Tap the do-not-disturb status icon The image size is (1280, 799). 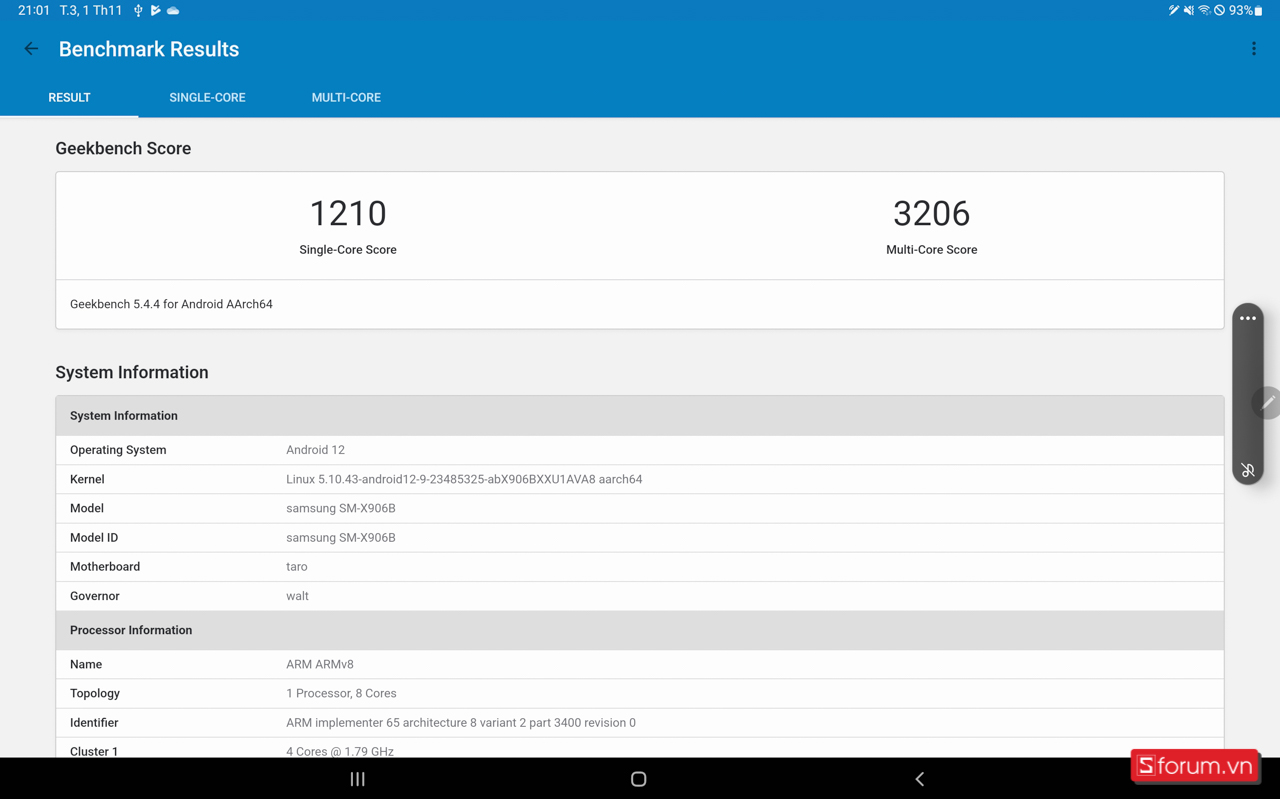(x=1220, y=10)
